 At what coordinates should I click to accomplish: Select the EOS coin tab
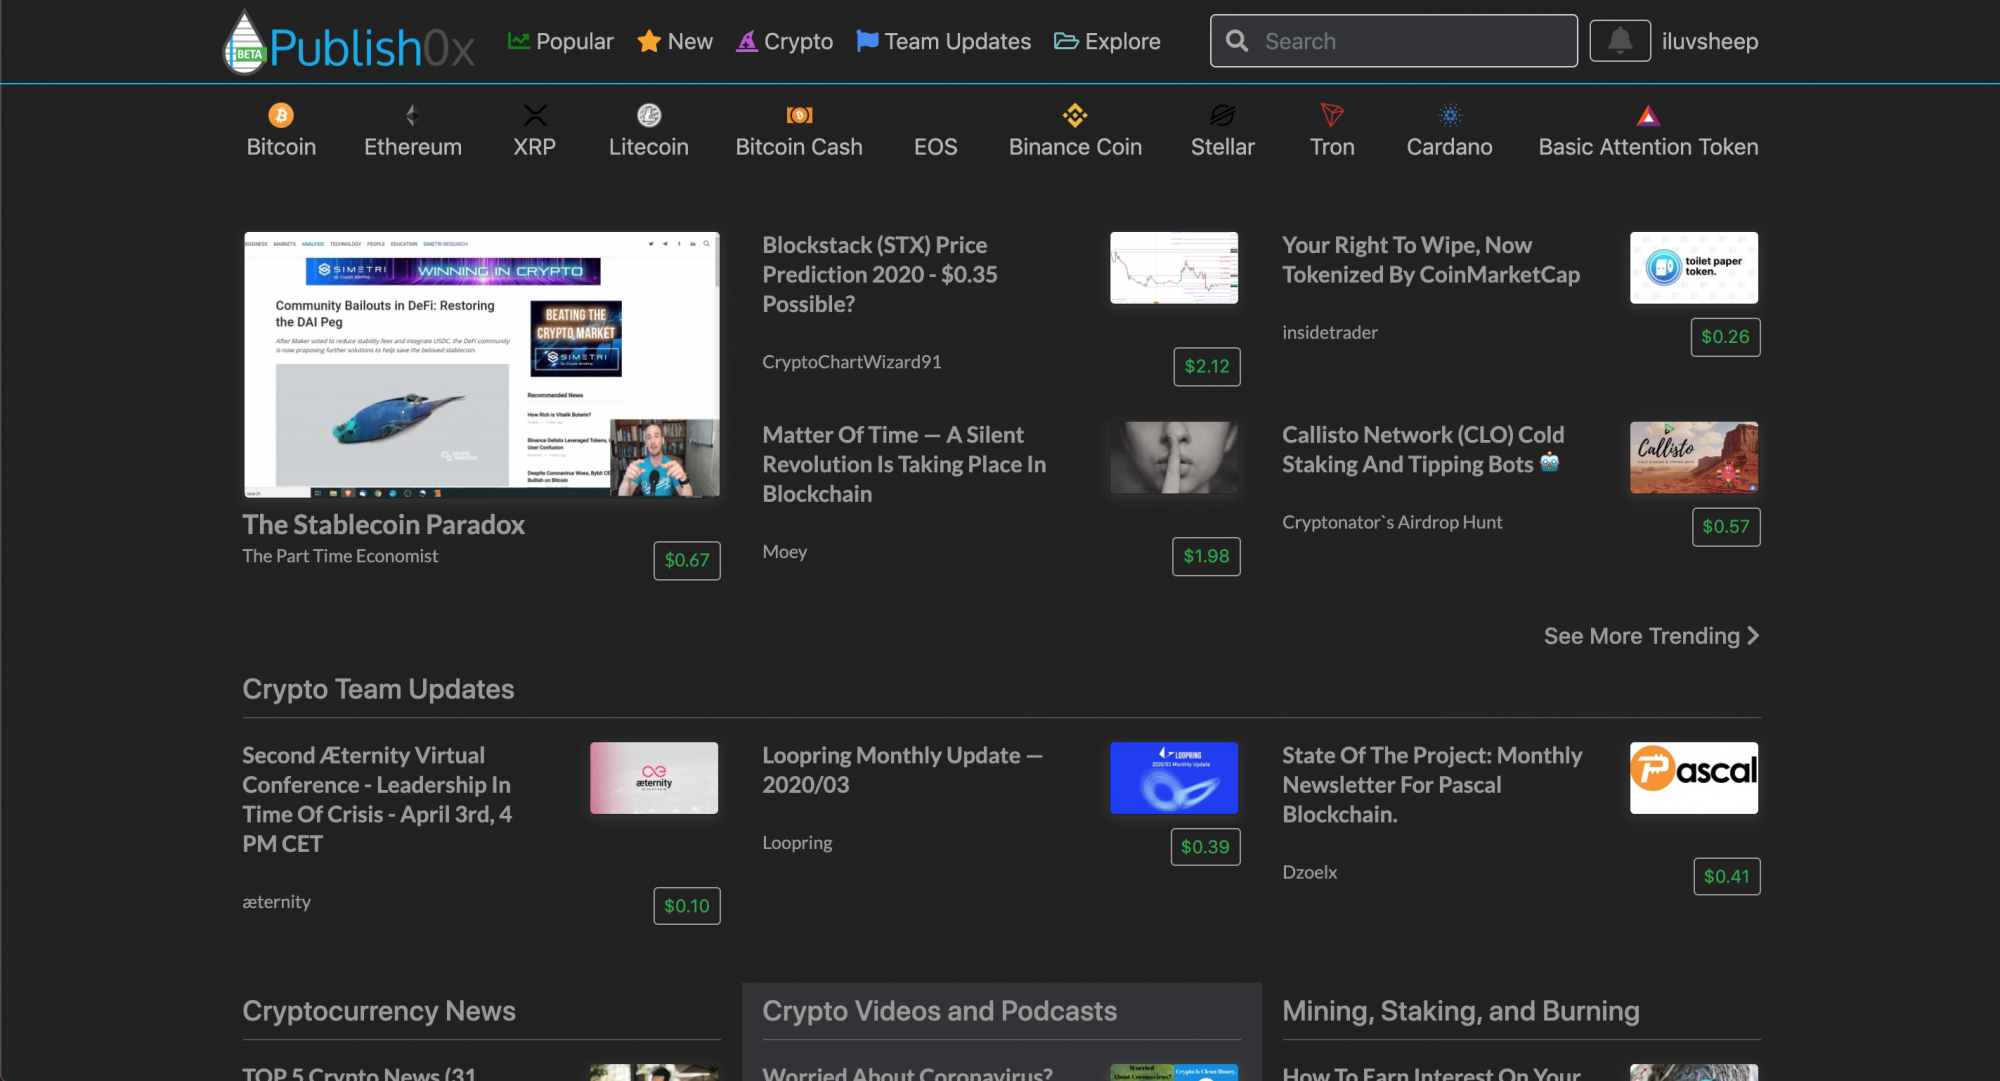point(936,147)
